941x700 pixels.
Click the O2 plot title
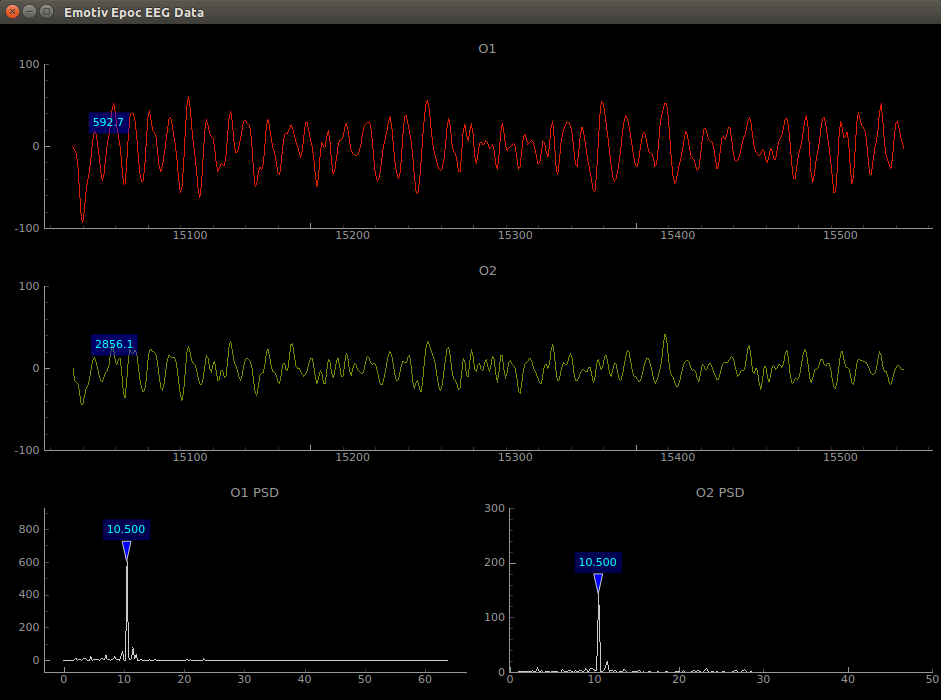tap(487, 270)
